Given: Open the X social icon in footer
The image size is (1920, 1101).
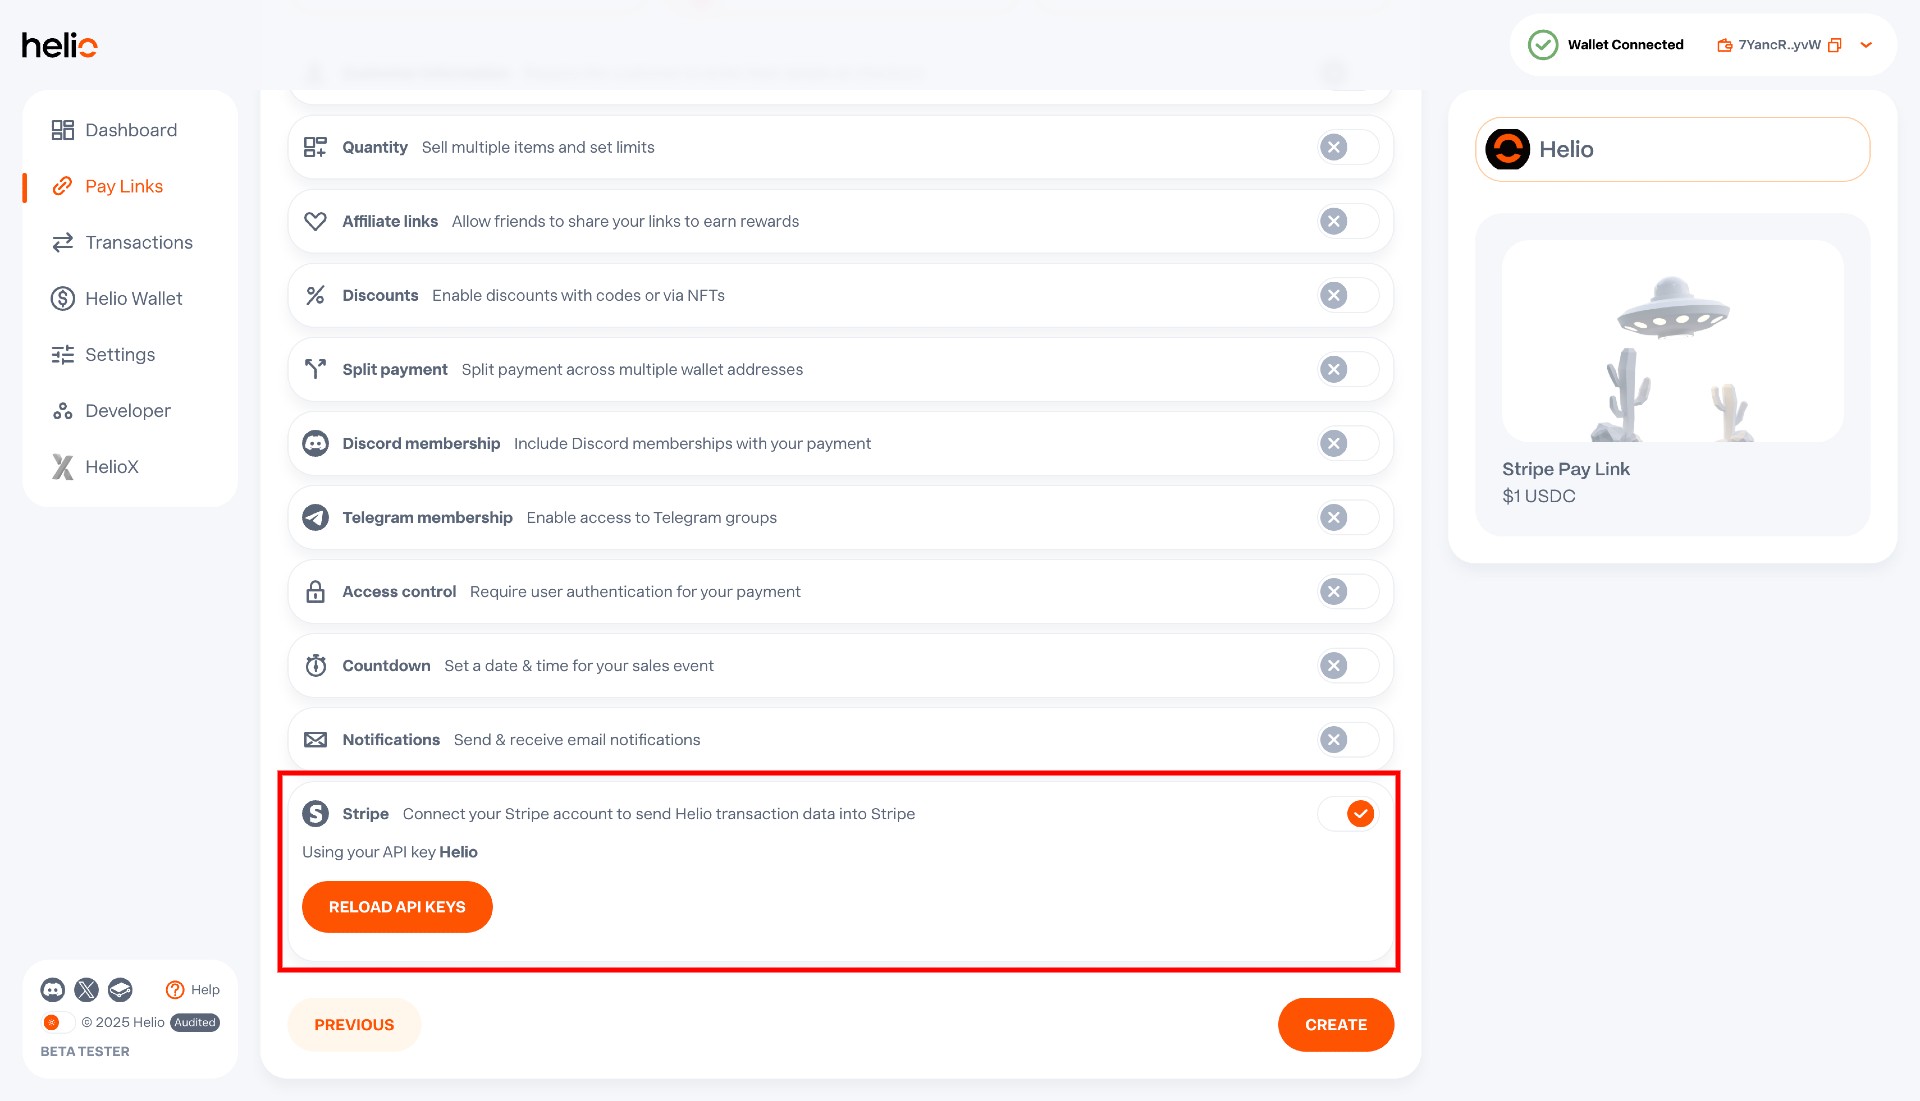Looking at the screenshot, I should point(86,989).
